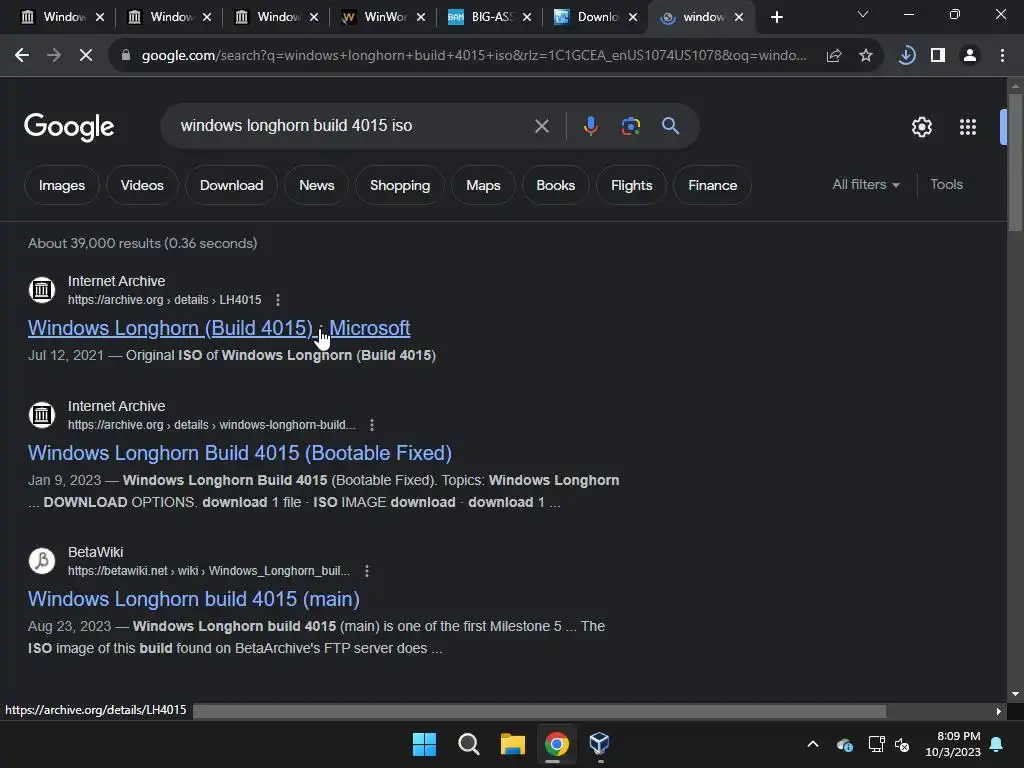
Task: Click the horizontal scrollbar's right arrow
Action: 999,711
